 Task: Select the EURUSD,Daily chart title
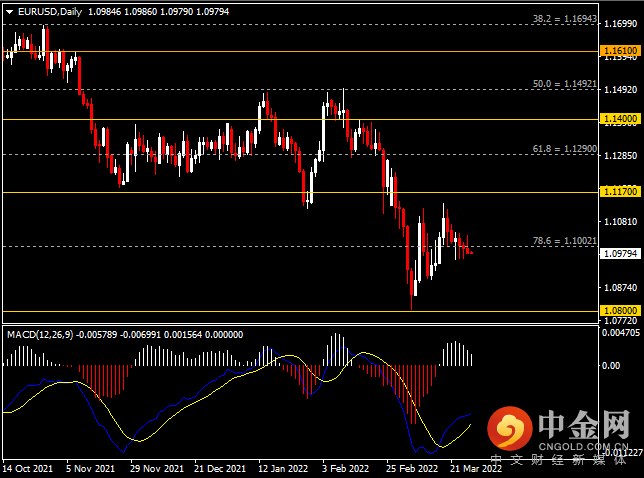(x=50, y=12)
